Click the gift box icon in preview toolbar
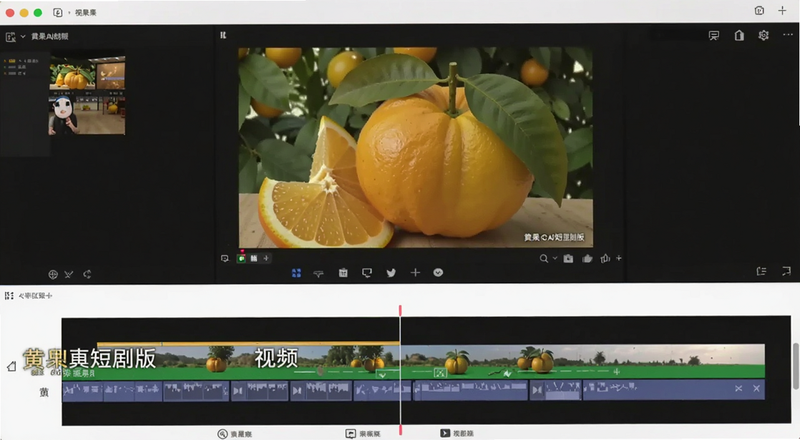Image resolution: width=800 pixels, height=440 pixels. (x=343, y=273)
